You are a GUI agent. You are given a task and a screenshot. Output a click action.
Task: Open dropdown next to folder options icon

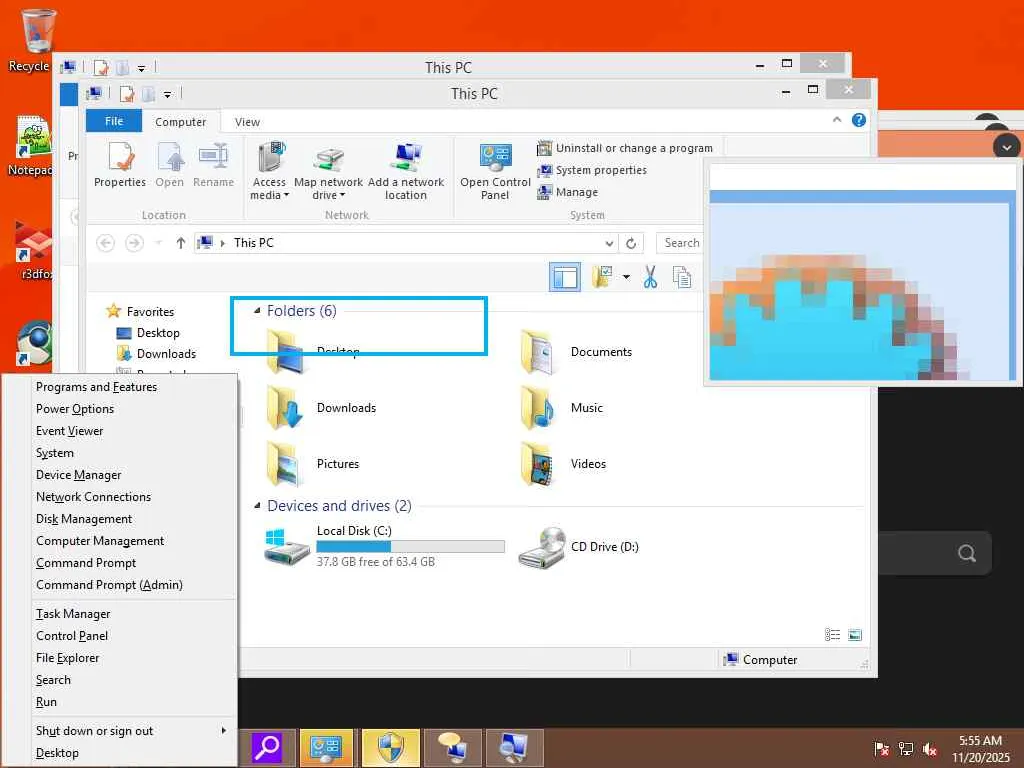pyautogui.click(x=626, y=278)
